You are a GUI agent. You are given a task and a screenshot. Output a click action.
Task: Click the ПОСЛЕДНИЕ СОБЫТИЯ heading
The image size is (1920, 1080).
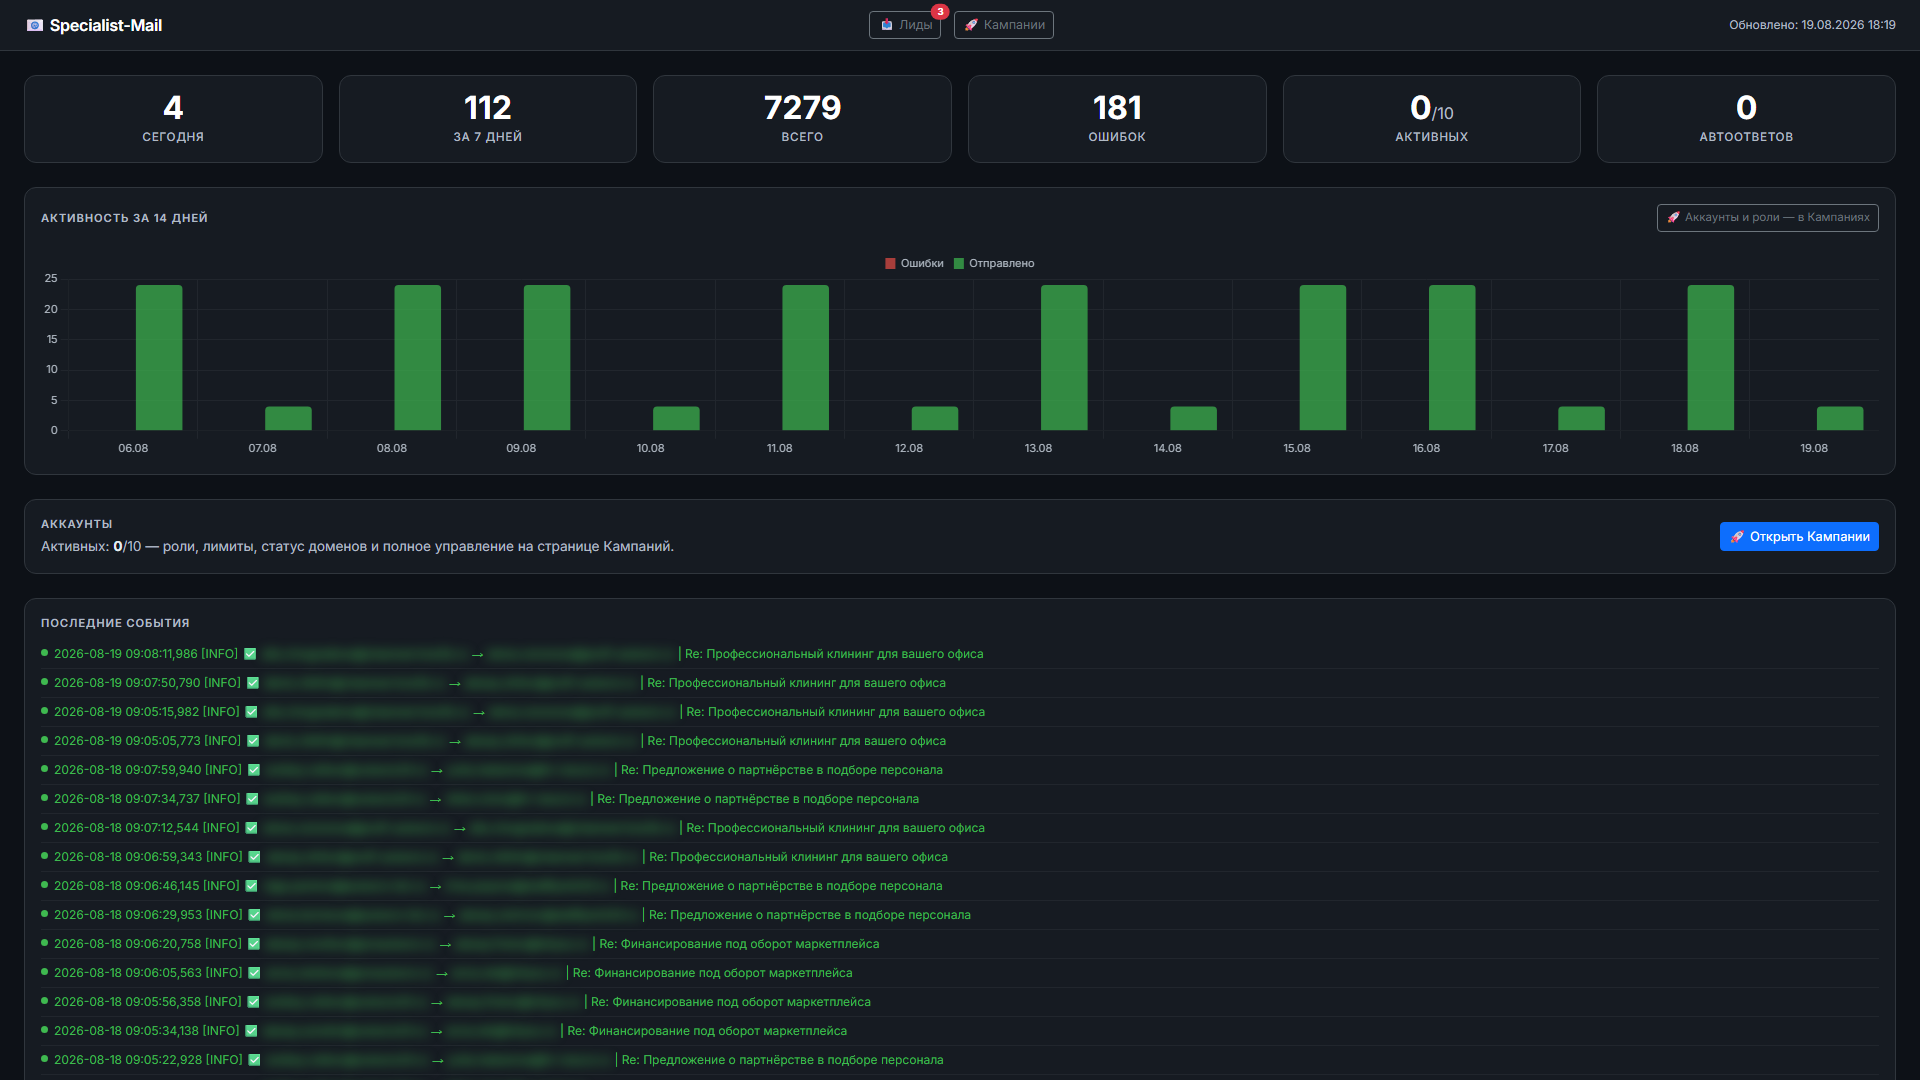(115, 623)
